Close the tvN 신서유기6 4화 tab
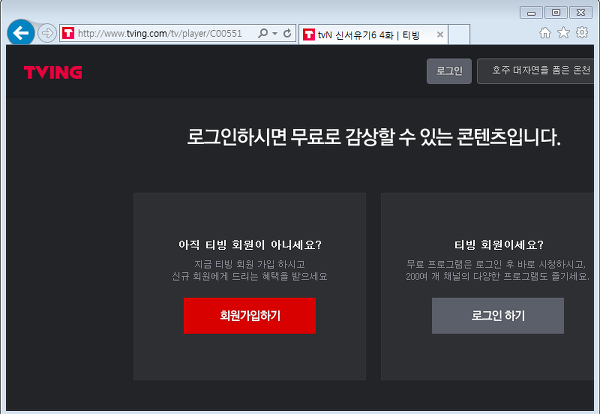 click(440, 35)
